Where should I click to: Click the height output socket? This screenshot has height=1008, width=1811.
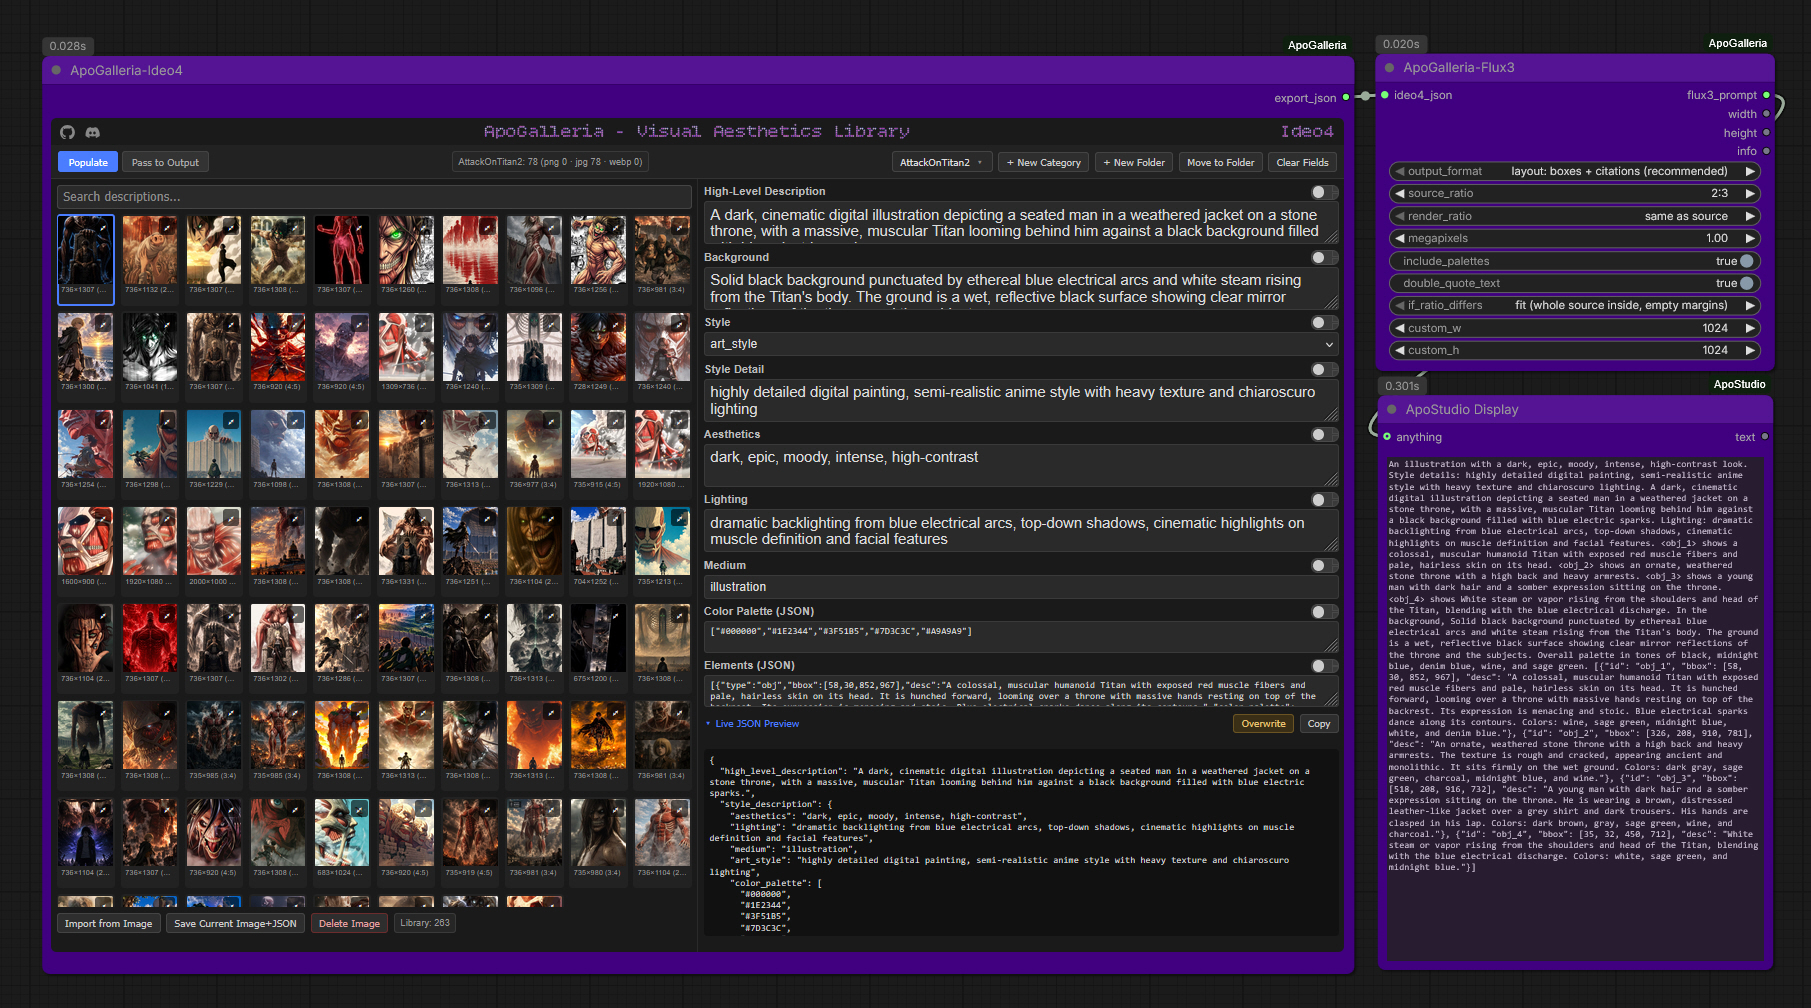1766,133
